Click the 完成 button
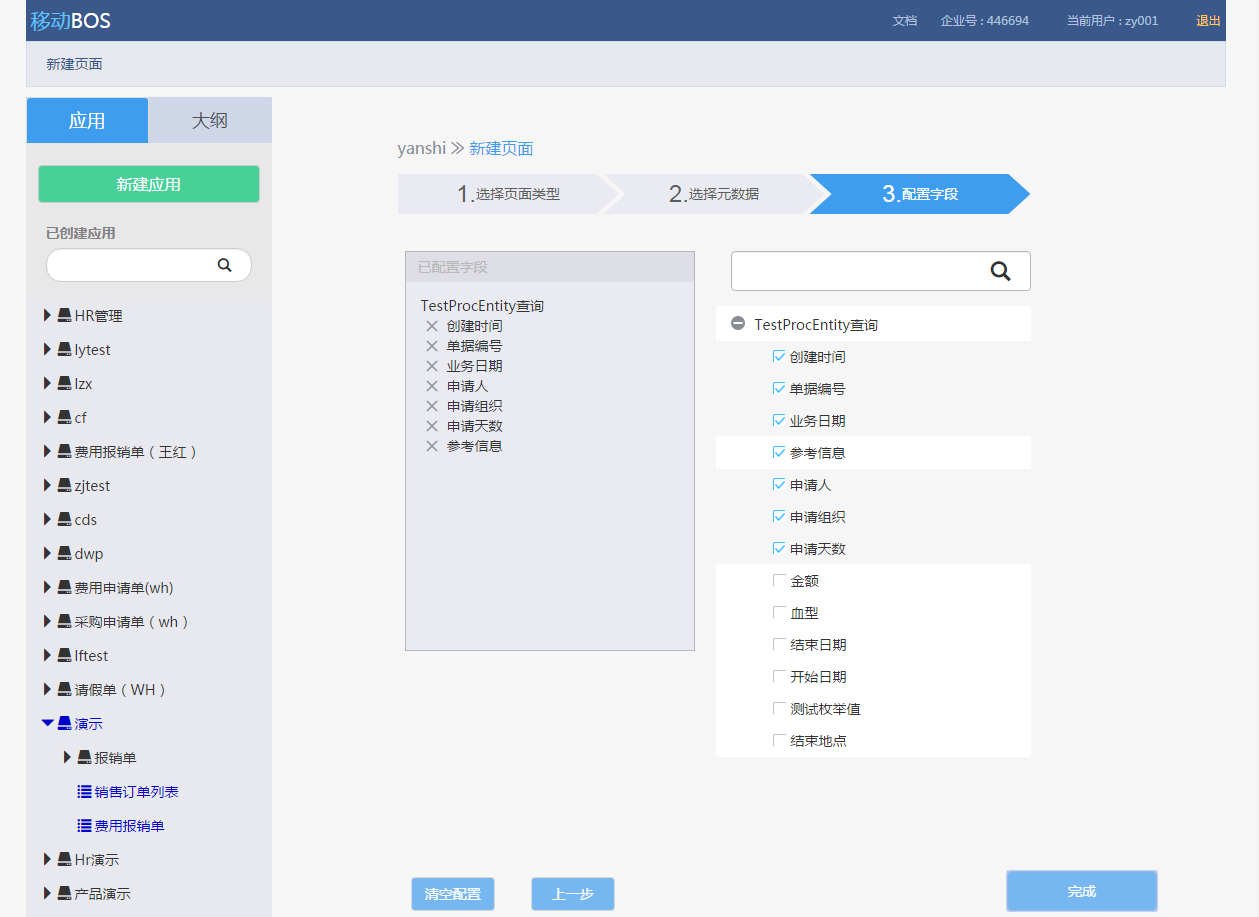 [1081, 891]
